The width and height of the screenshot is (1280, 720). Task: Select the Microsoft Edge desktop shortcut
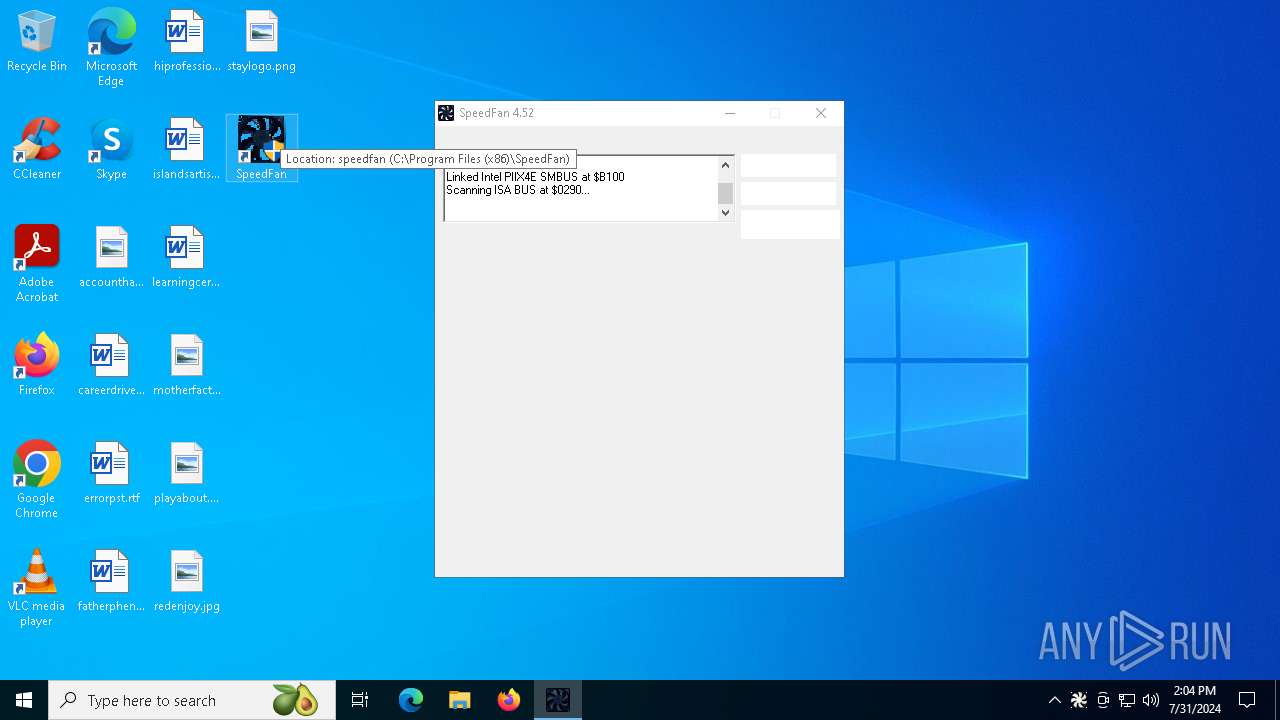click(x=111, y=47)
